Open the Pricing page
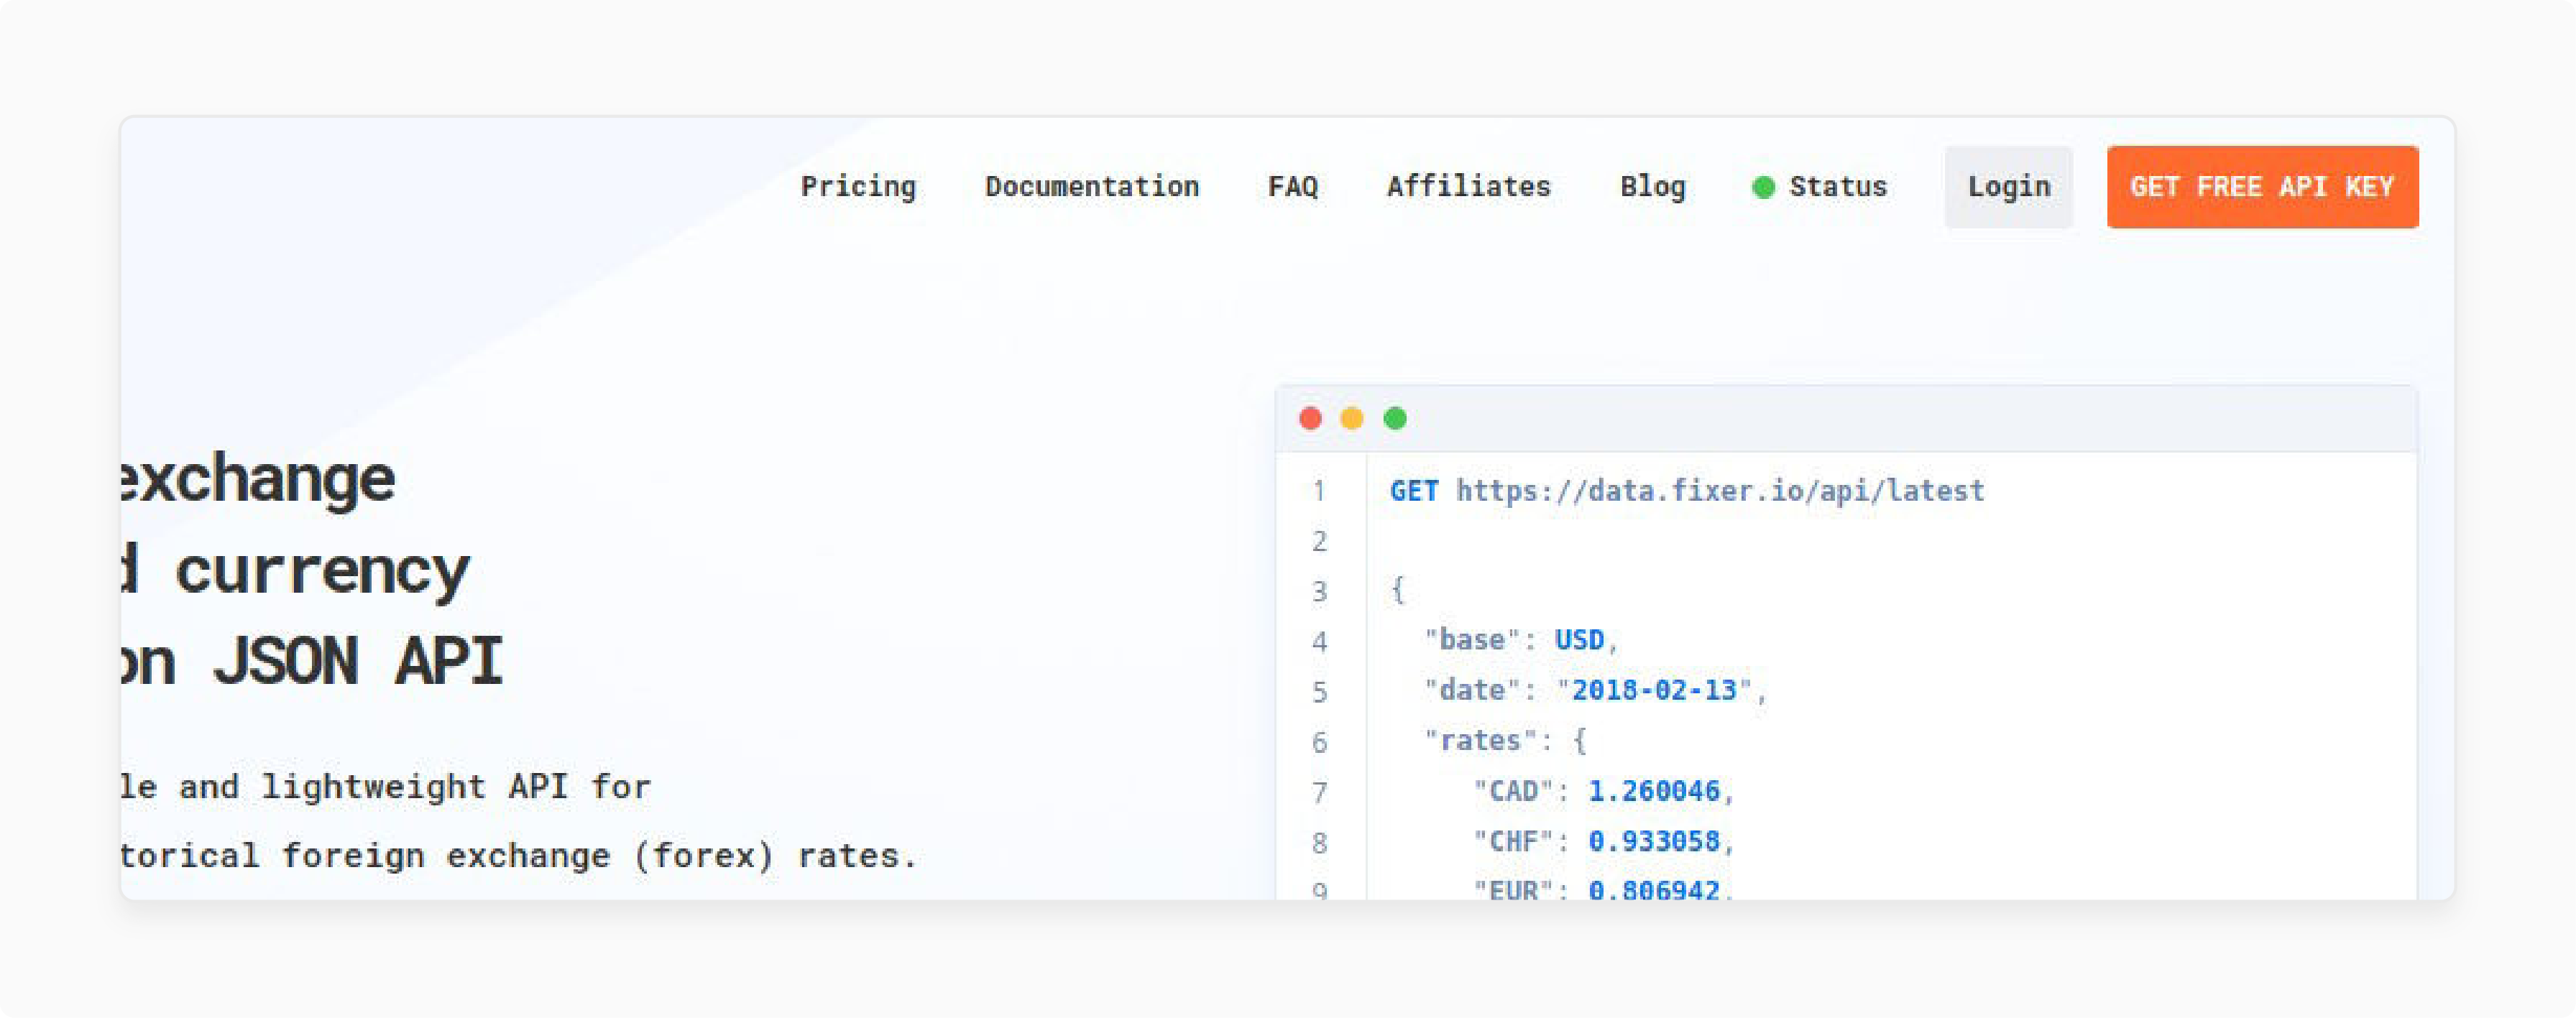The width and height of the screenshot is (2576, 1018). pos(858,187)
